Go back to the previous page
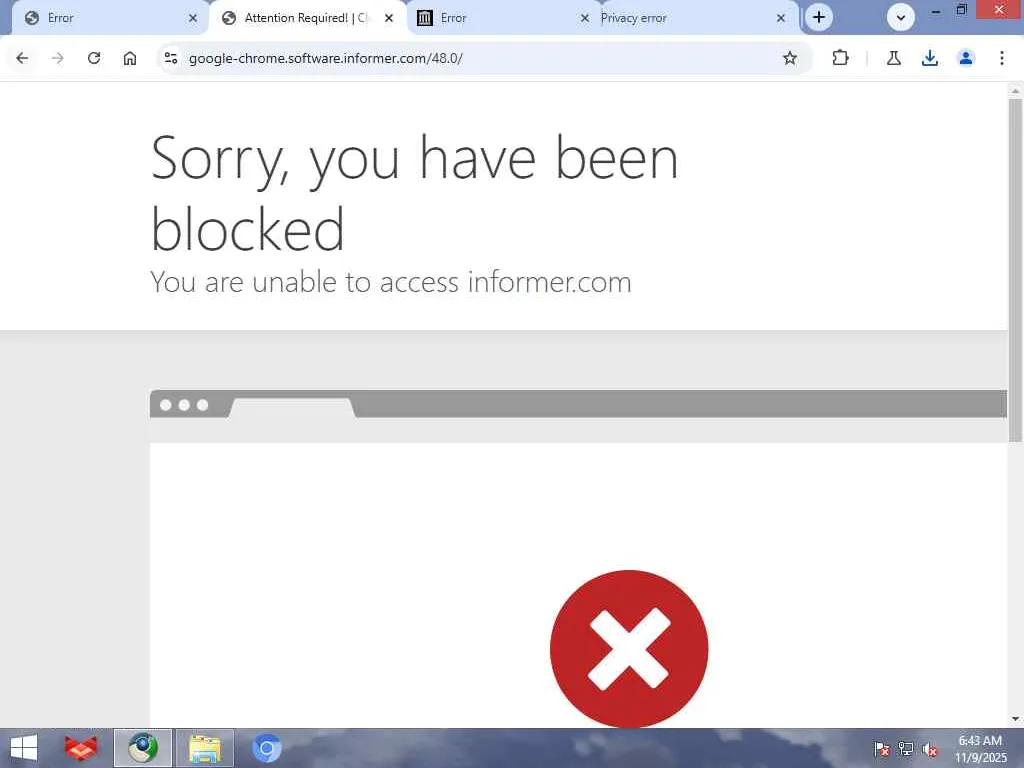 point(22,58)
